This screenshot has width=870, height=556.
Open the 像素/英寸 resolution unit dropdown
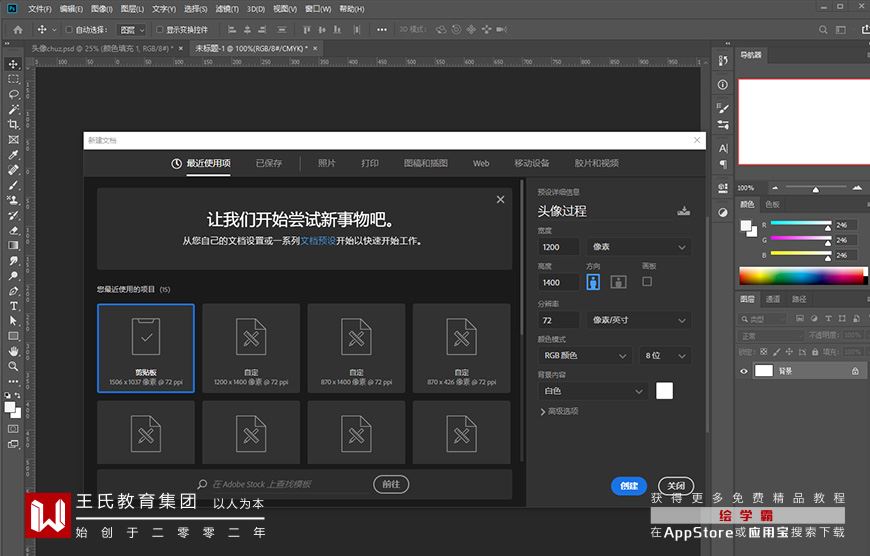[x=639, y=320]
